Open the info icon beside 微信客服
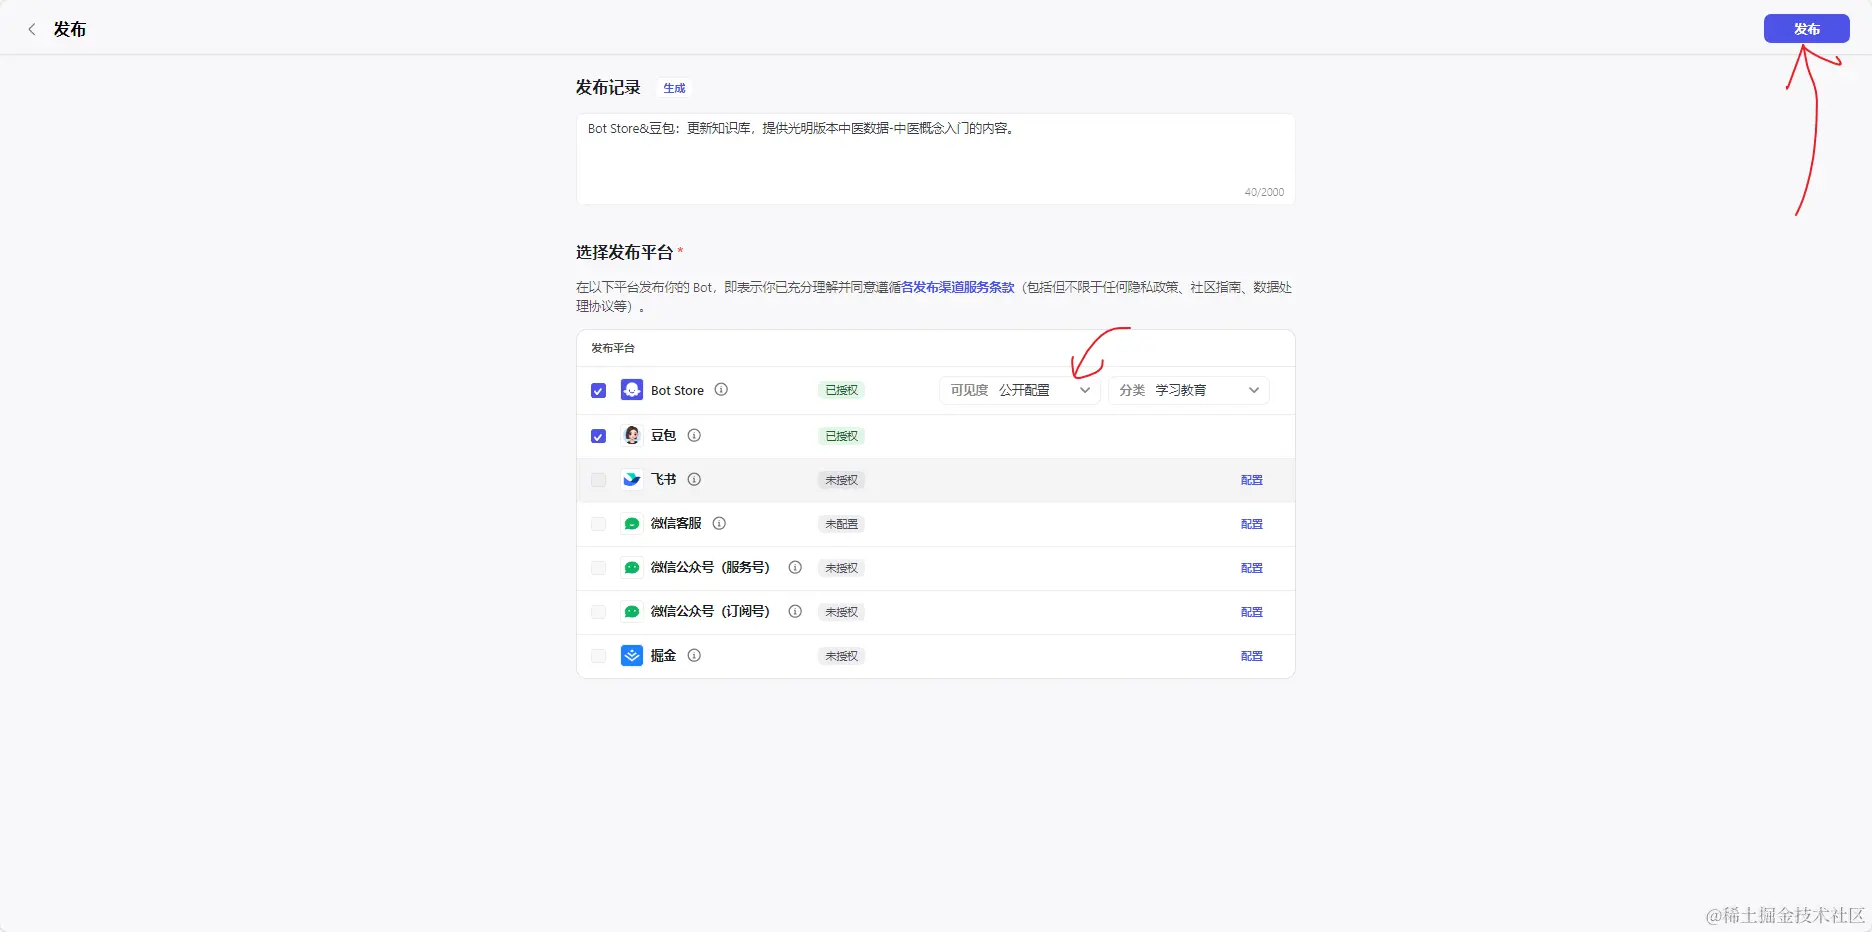Screen dimensions: 1872x932 click(x=719, y=523)
